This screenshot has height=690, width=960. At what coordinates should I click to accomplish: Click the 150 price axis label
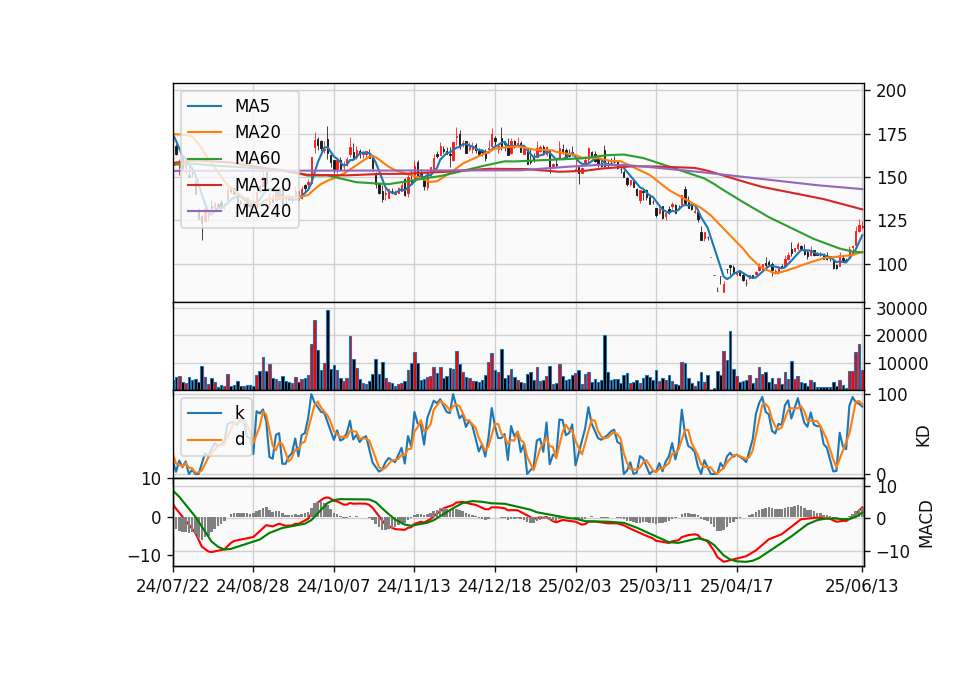pos(891,178)
